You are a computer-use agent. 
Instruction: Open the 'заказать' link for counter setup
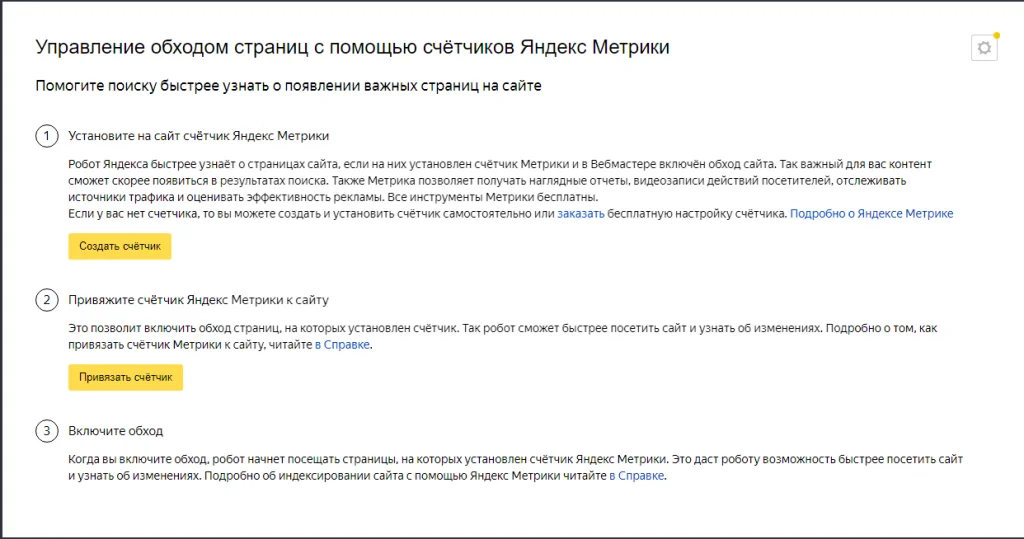[x=580, y=214]
